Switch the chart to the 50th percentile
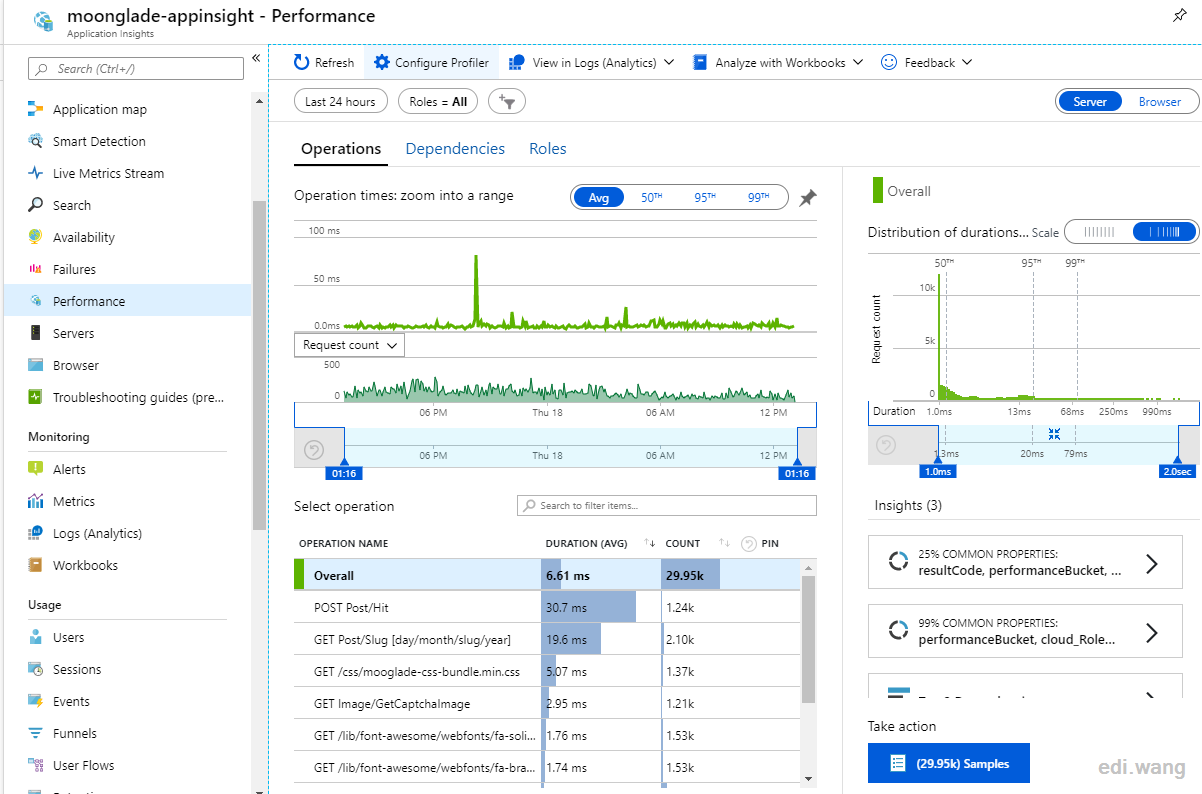This screenshot has height=794, width=1202. [652, 198]
